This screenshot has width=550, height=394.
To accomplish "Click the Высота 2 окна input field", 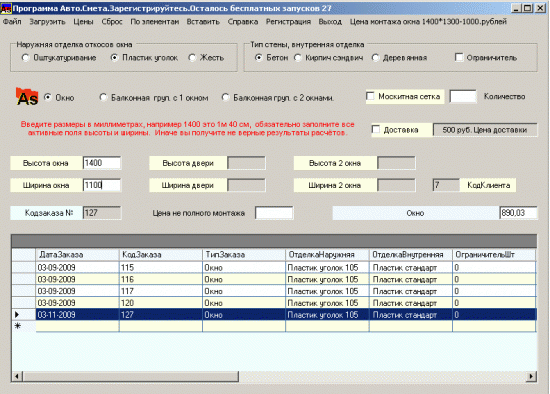I will (x=396, y=163).
